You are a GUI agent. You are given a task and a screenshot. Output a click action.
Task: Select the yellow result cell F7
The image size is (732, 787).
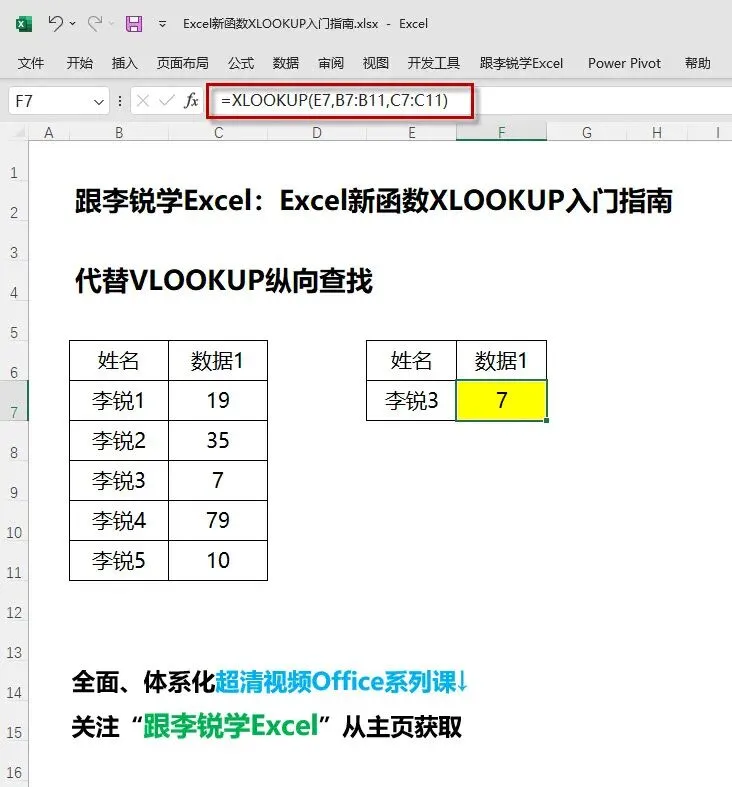point(502,401)
